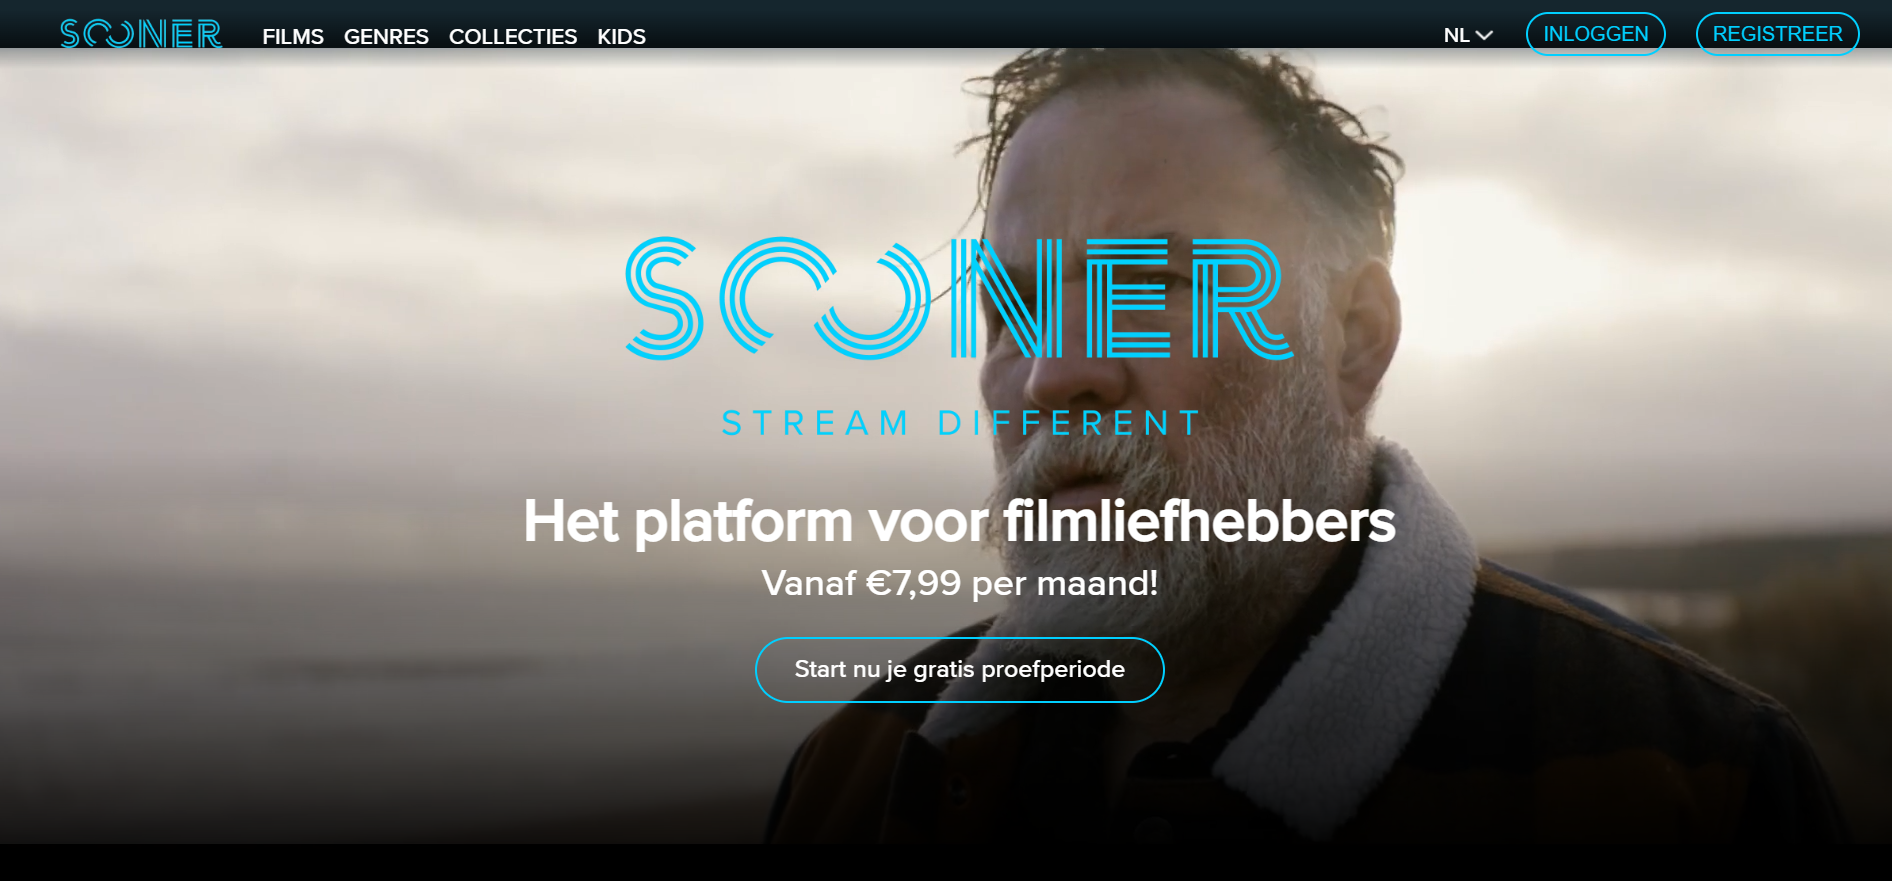The width and height of the screenshot is (1892, 881).
Task: Click the large Sooner logo in the hero
Action: tap(959, 298)
